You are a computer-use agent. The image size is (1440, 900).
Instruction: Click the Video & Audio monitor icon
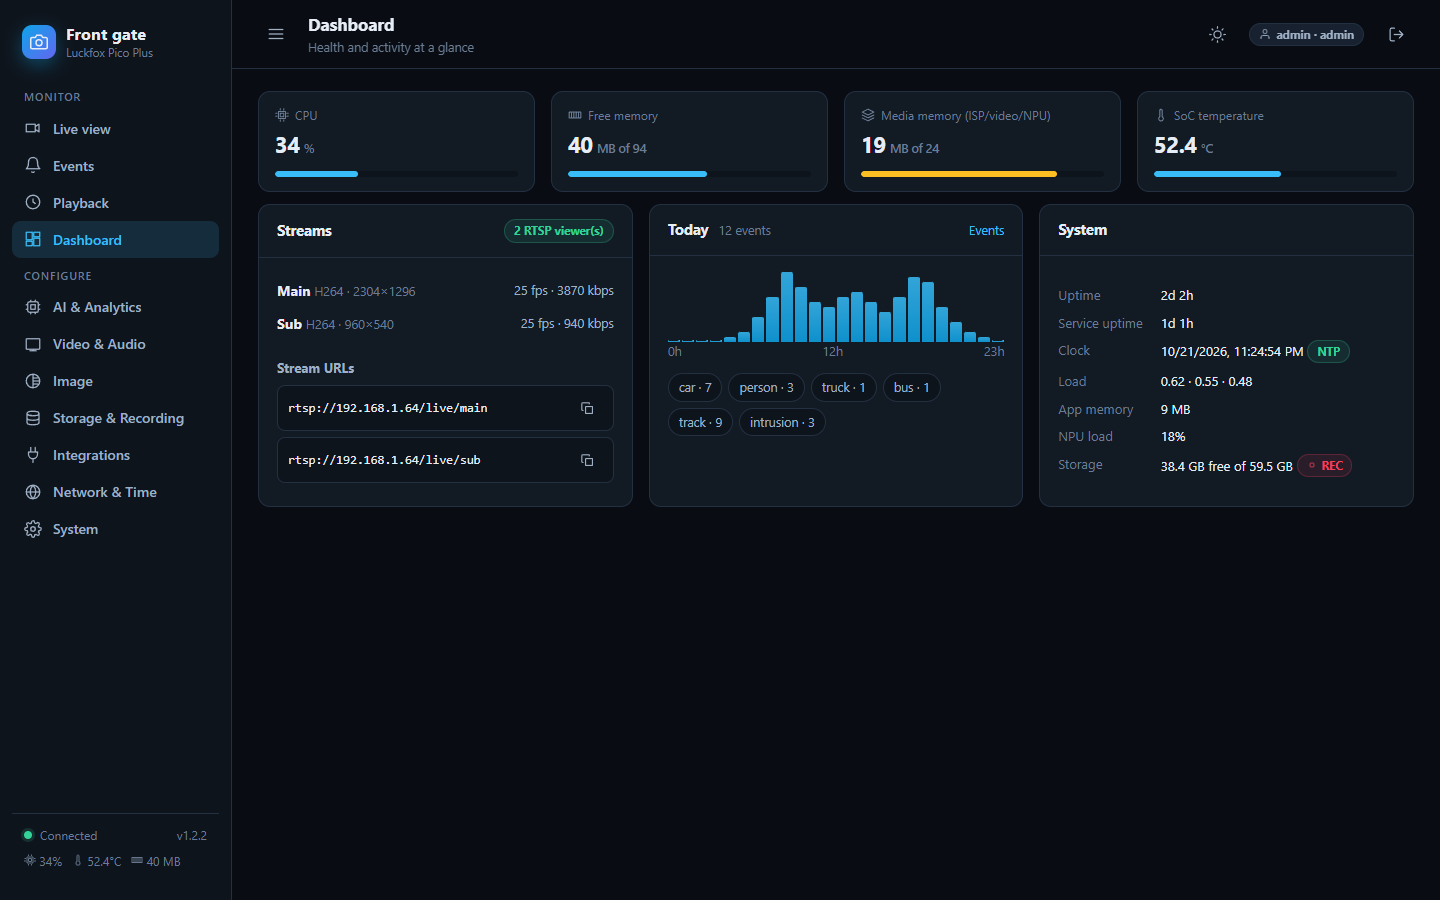point(33,344)
